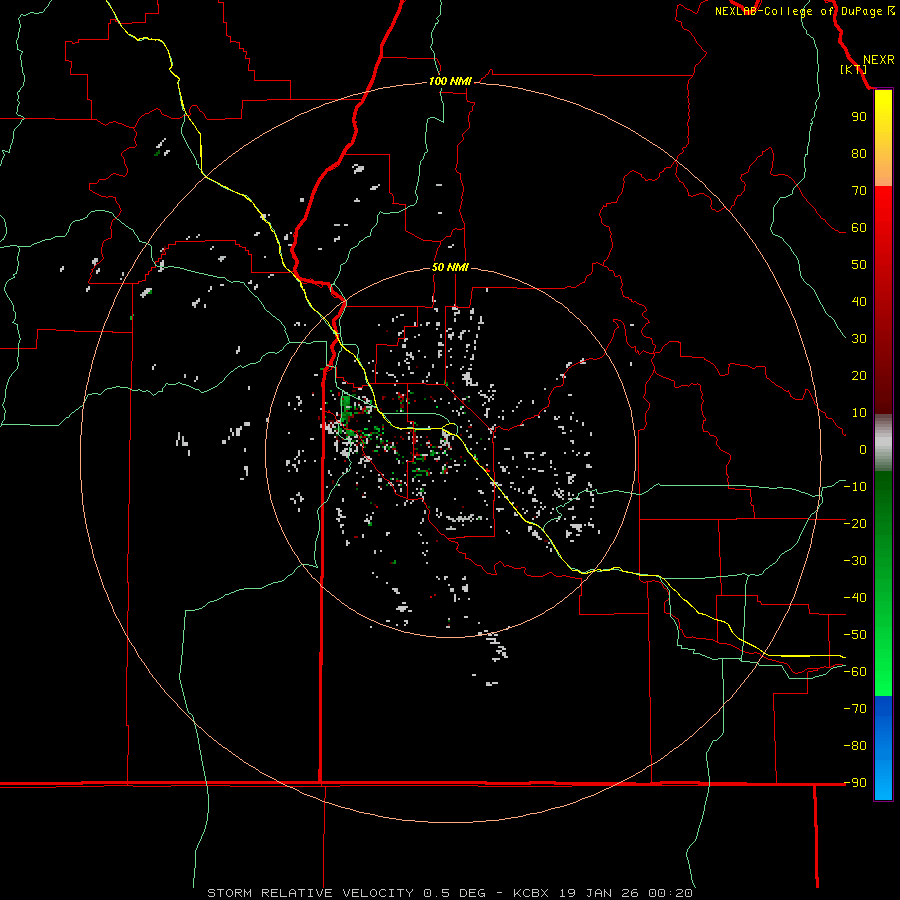The width and height of the screenshot is (900, 900).
Task: Click the 70 value on velocity scale
Action: pyautogui.click(x=859, y=191)
